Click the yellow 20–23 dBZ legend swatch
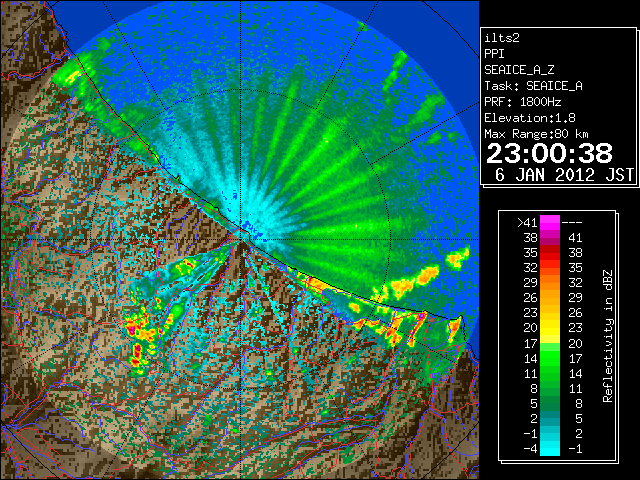The image size is (640, 480). [550, 328]
